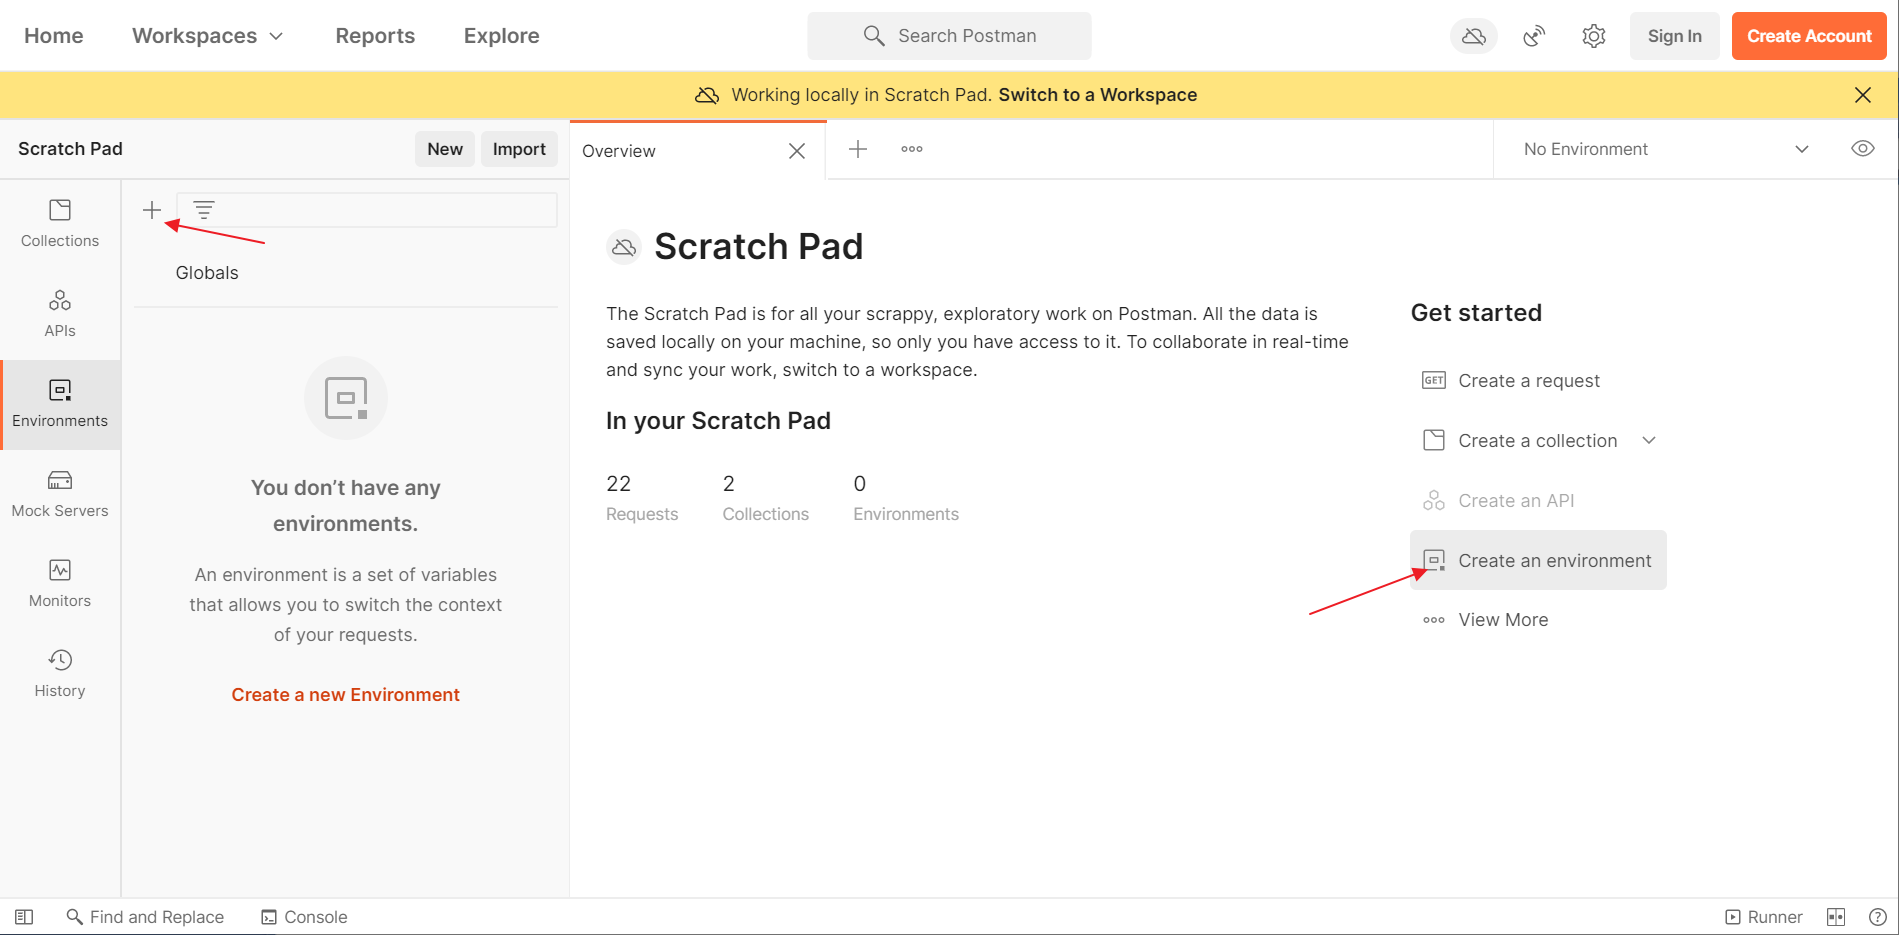The width and height of the screenshot is (1899, 935).
Task: Show request History in sidebar
Action: (x=60, y=673)
